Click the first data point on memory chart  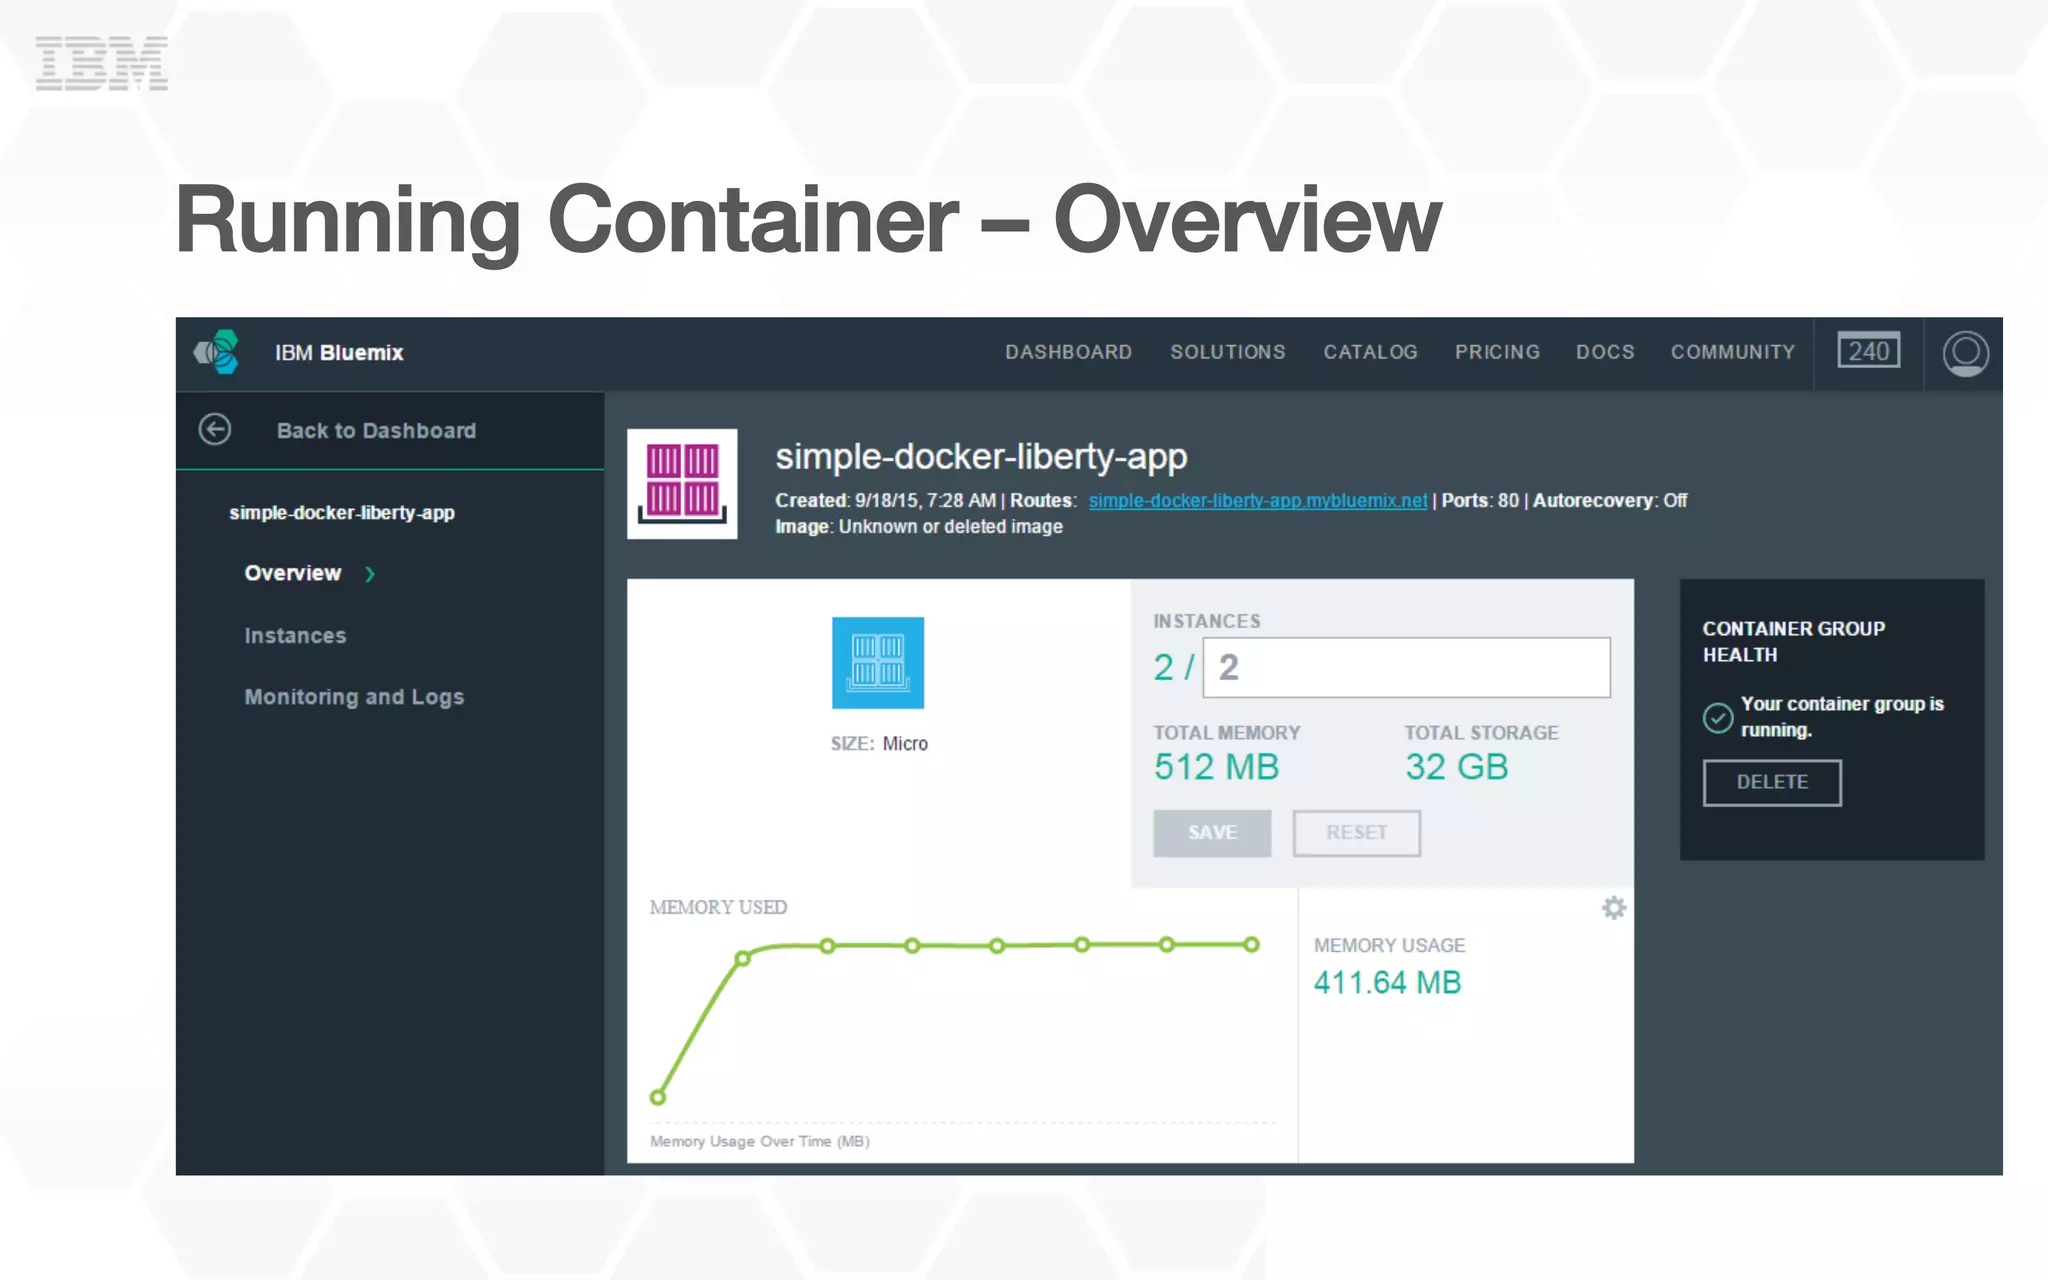pyautogui.click(x=658, y=1097)
